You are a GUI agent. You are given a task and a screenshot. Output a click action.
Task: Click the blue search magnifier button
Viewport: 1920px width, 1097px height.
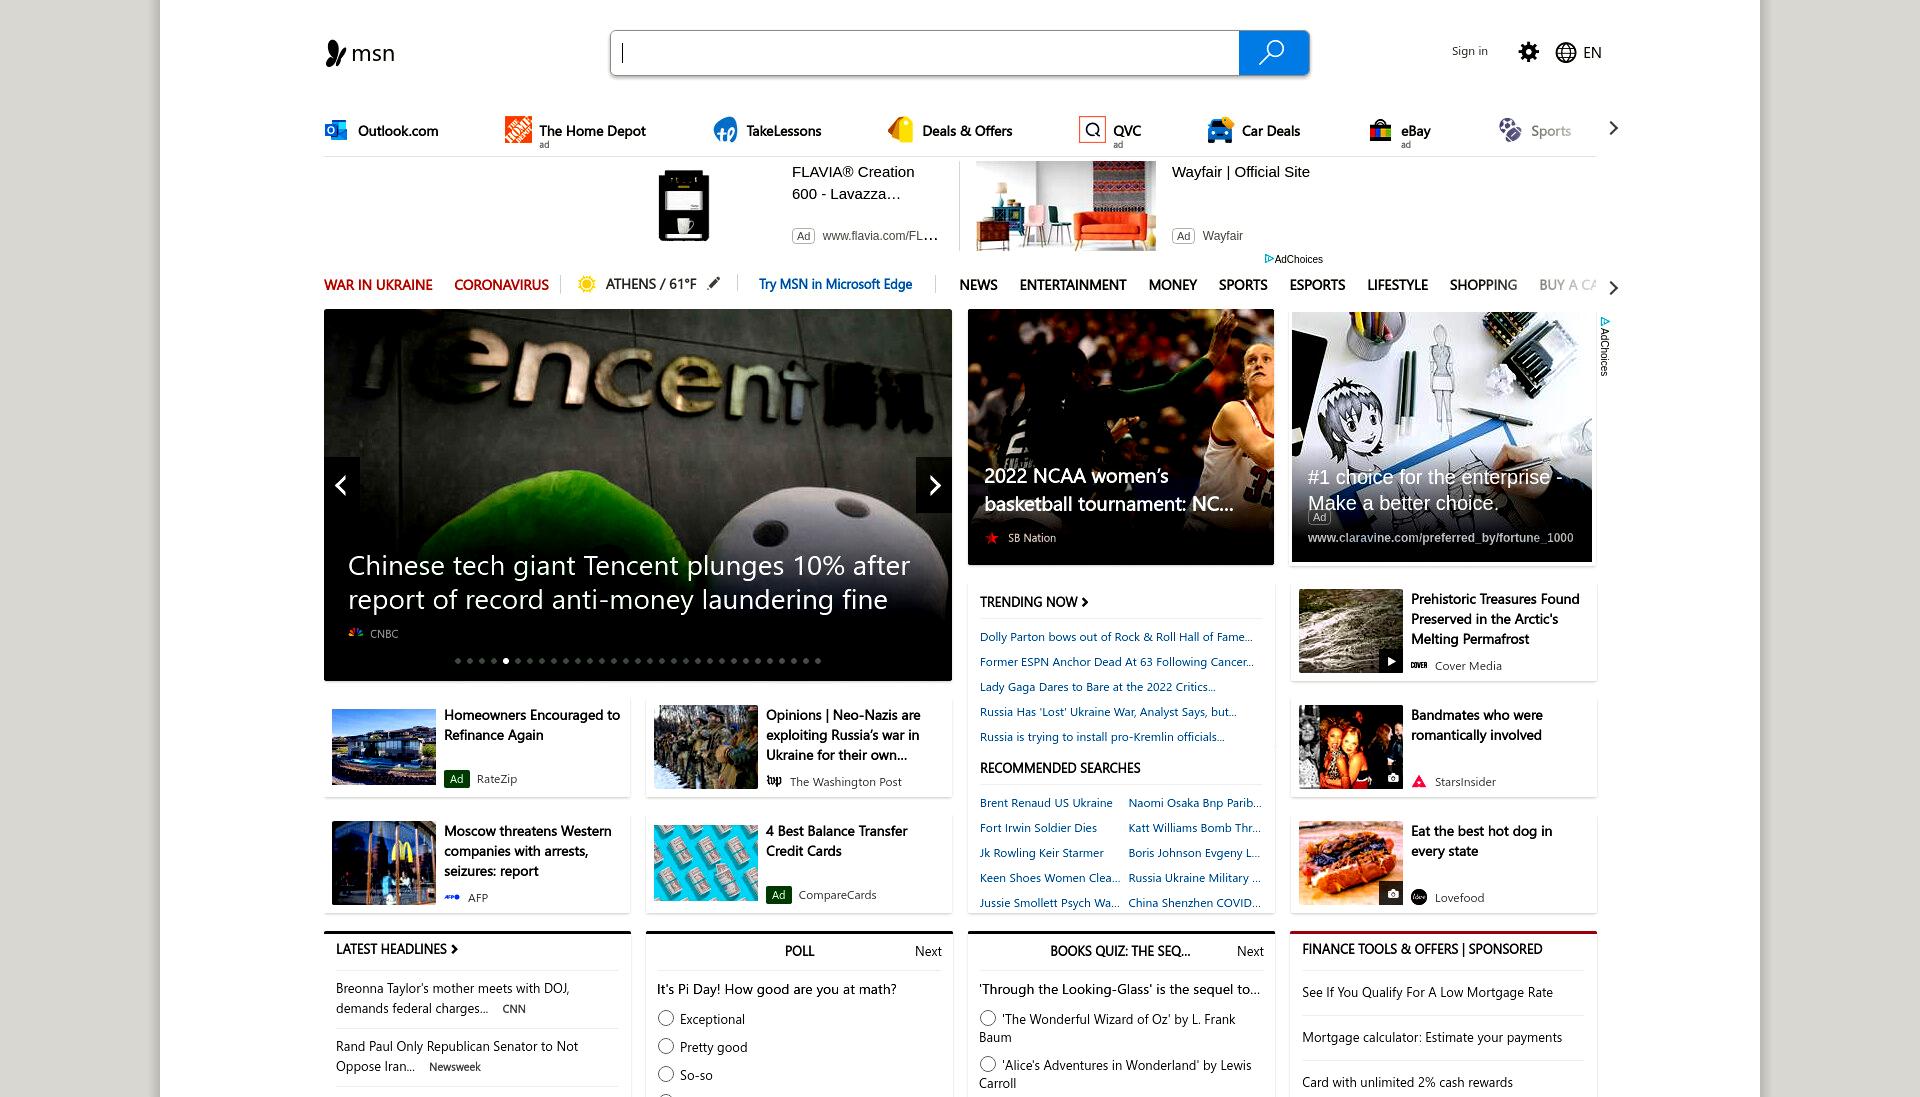tap(1273, 53)
